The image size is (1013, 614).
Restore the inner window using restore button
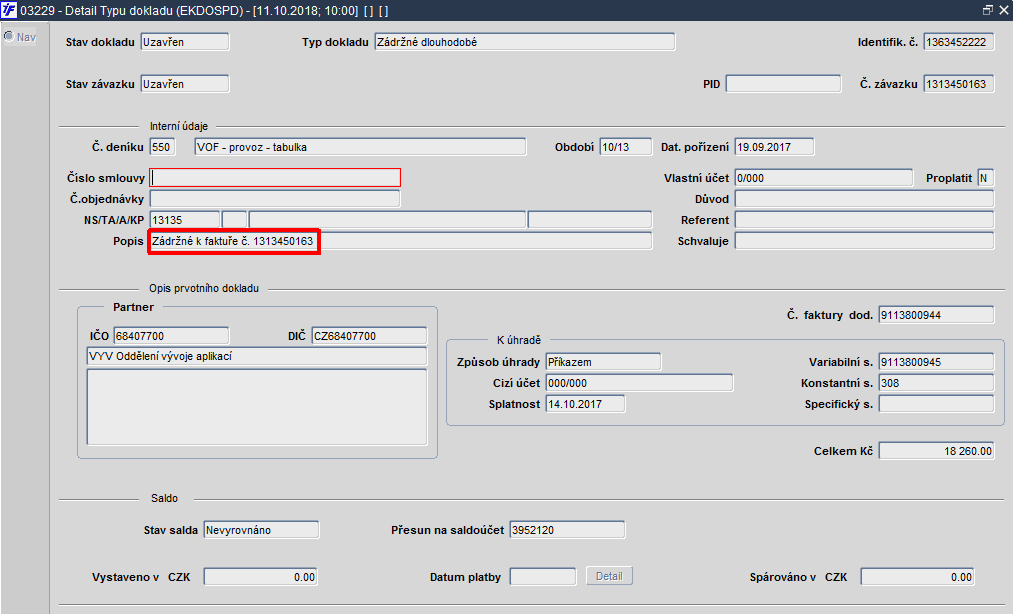[x=988, y=10]
